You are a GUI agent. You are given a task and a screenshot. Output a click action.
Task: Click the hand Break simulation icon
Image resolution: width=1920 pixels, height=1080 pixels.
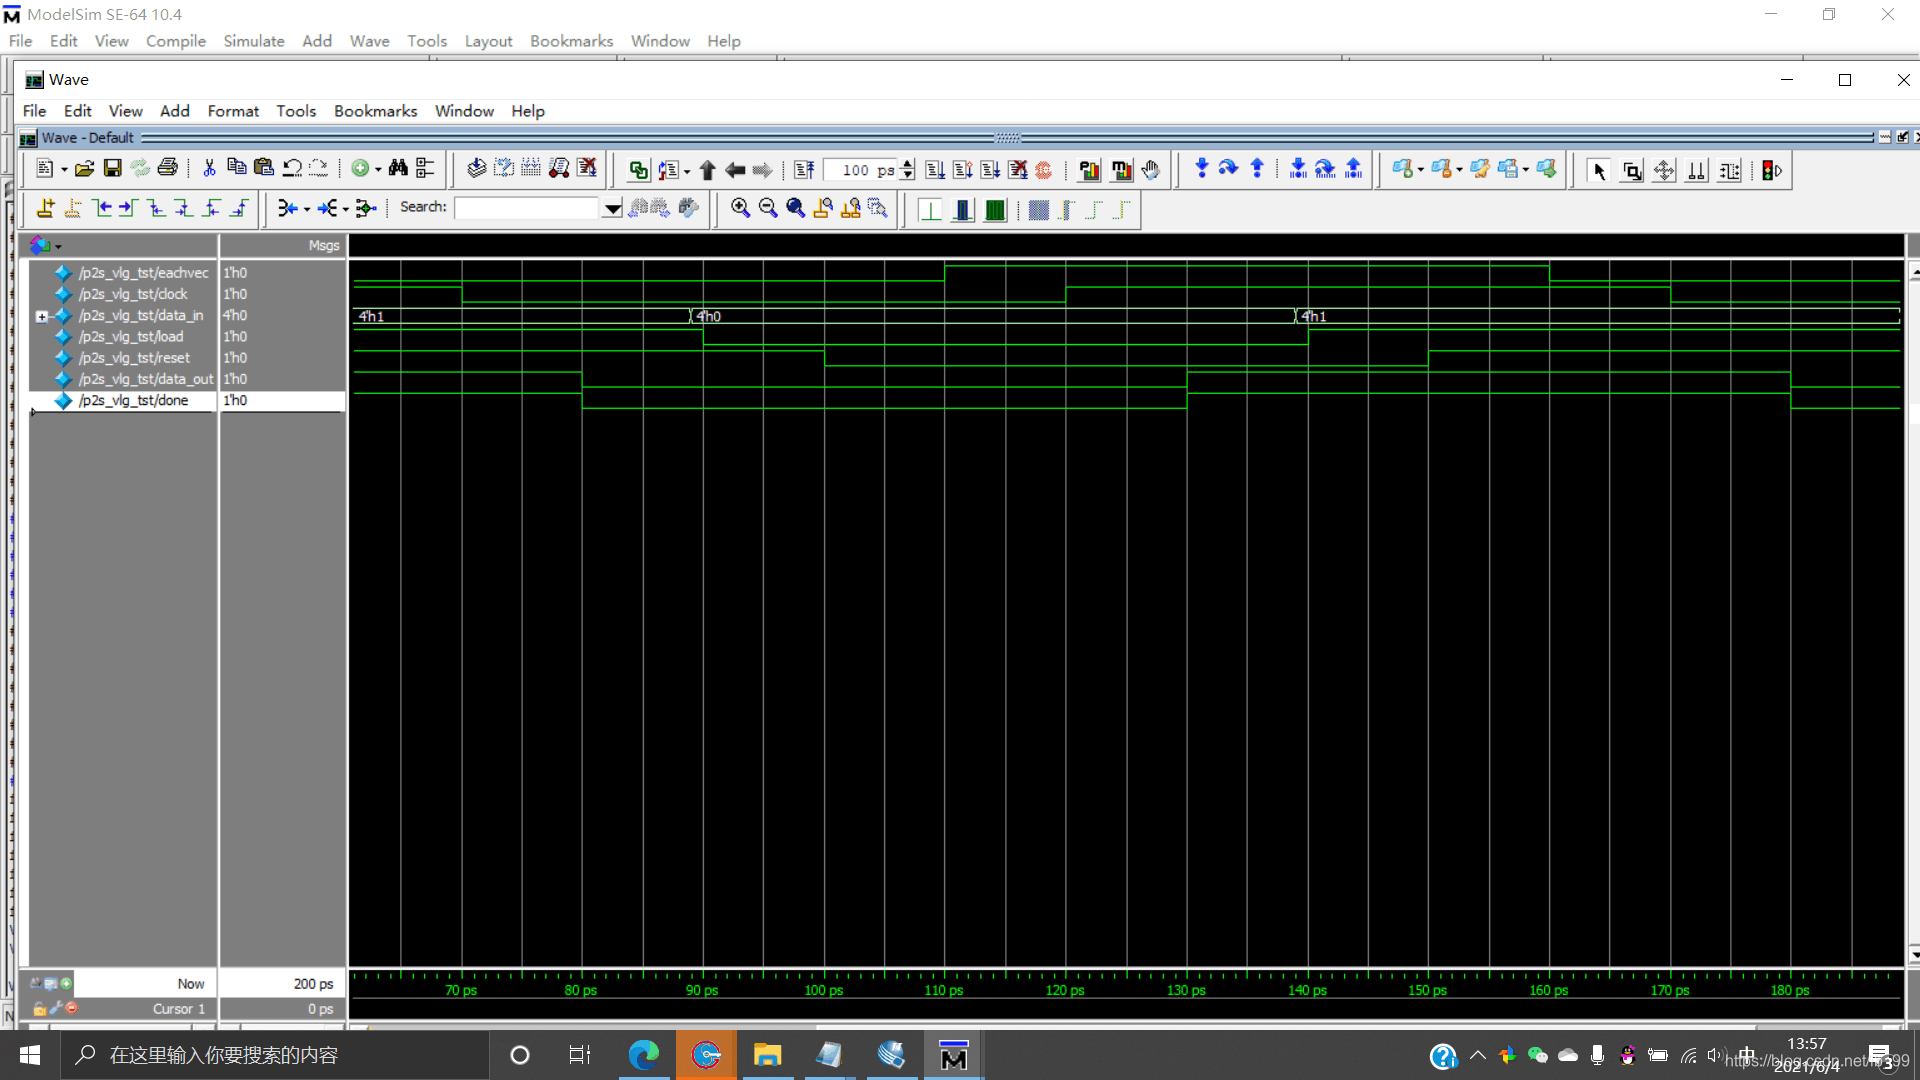pyautogui.click(x=1151, y=170)
